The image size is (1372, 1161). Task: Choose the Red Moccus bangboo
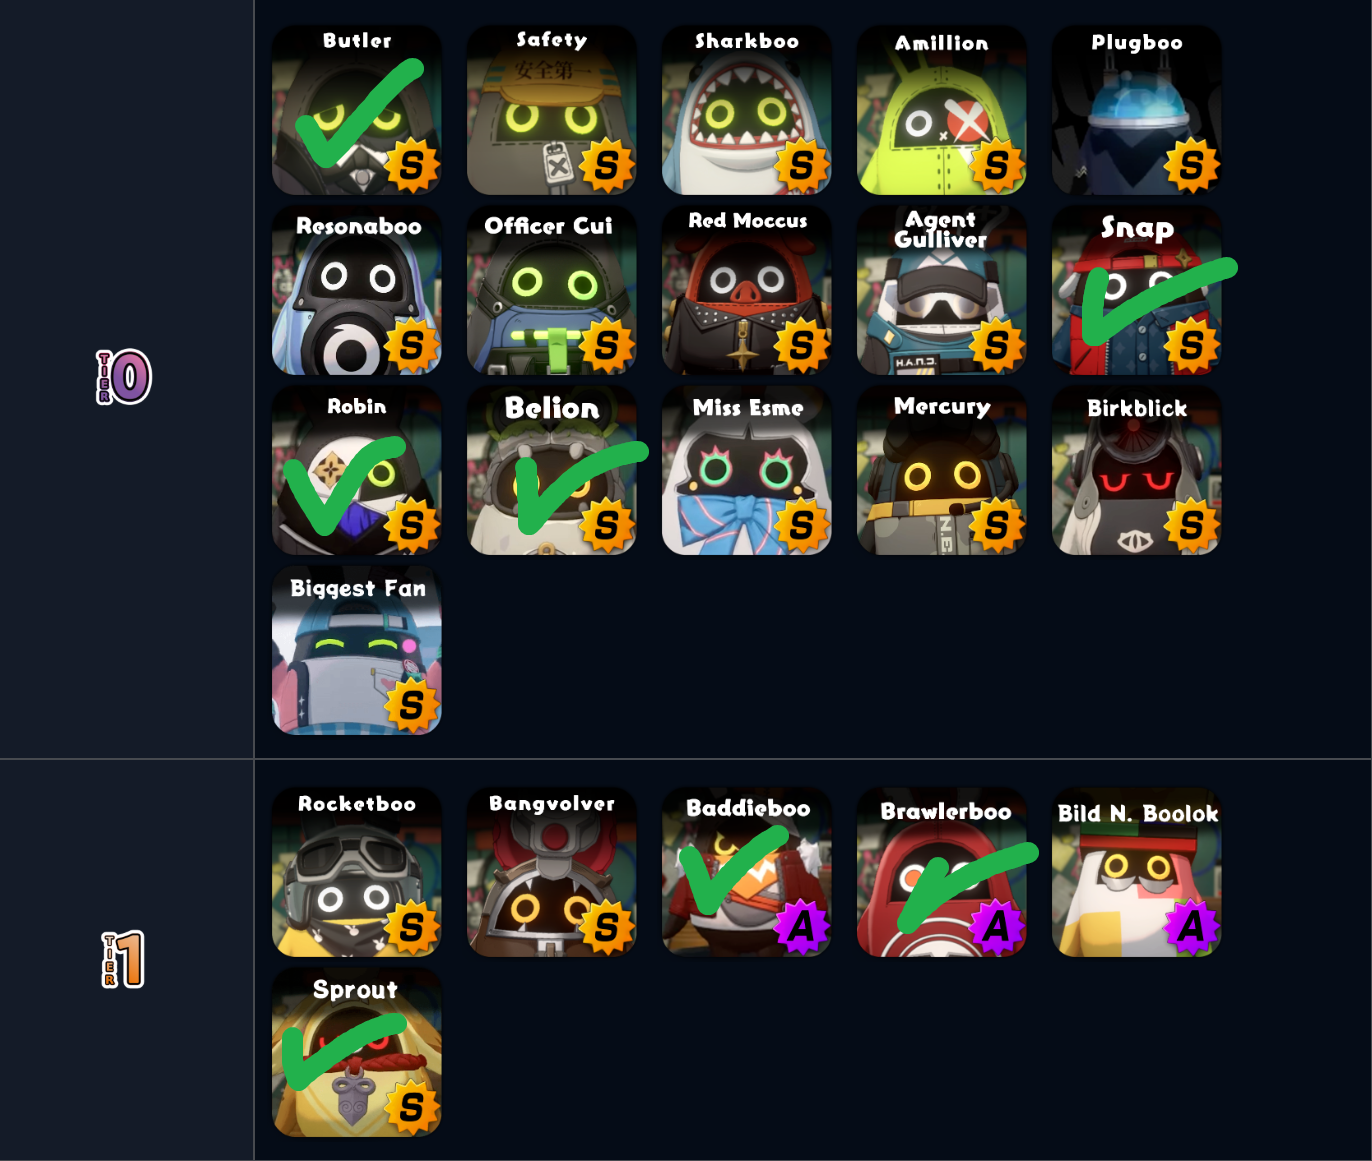click(x=747, y=290)
